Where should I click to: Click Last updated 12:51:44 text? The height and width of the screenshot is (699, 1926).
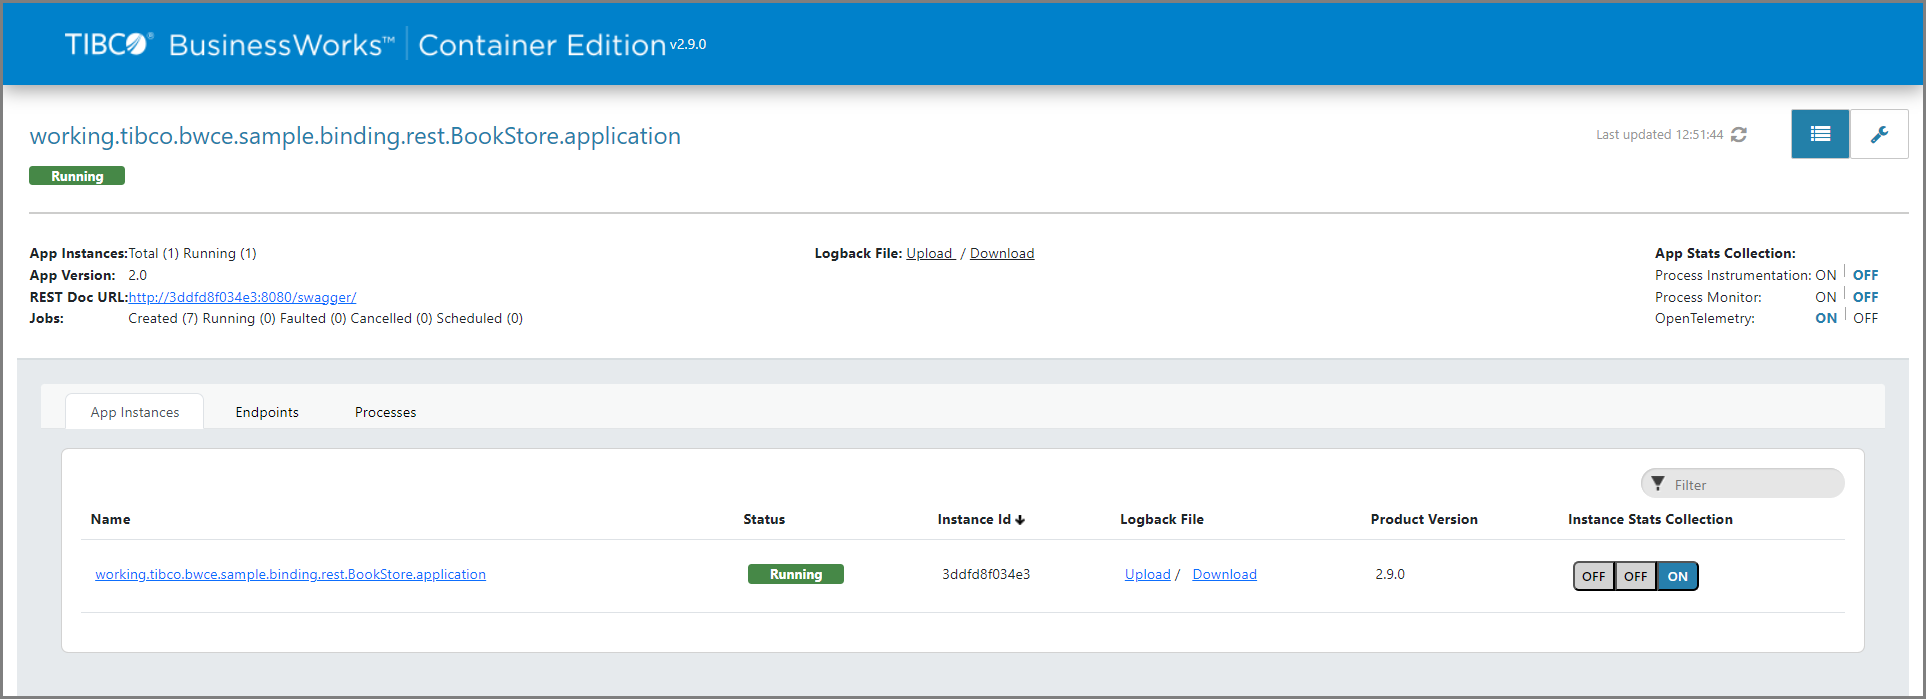pyautogui.click(x=1659, y=134)
